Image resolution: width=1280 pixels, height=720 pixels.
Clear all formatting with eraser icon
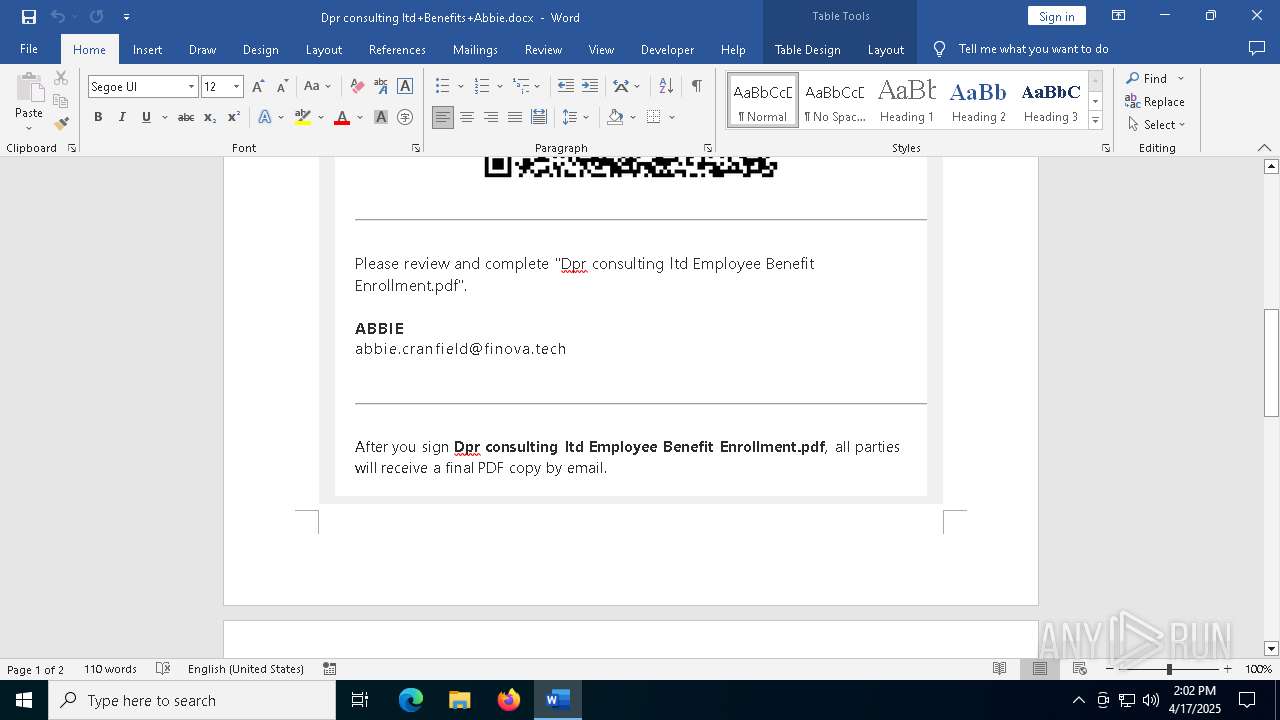(x=357, y=87)
